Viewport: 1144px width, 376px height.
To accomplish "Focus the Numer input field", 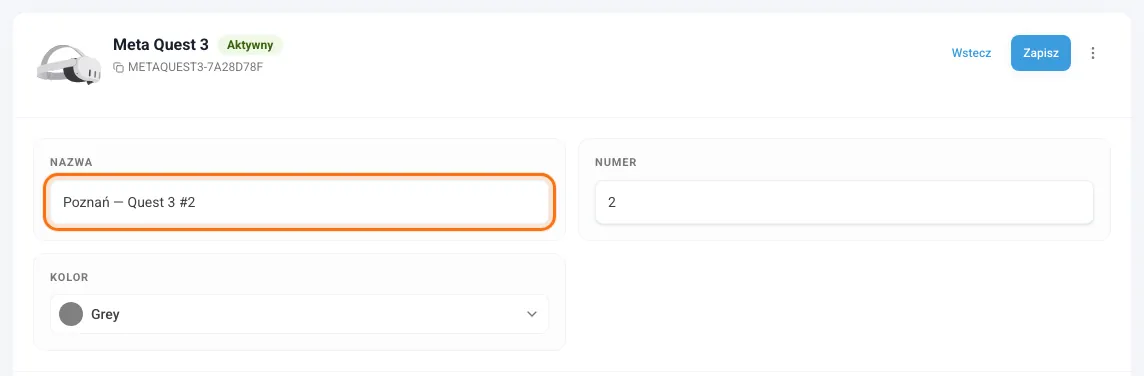I will [844, 202].
